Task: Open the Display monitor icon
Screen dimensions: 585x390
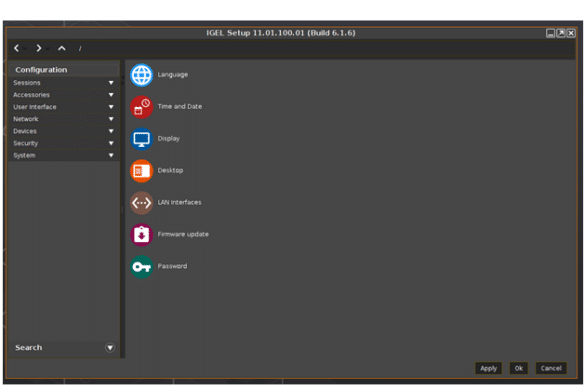Action: (x=141, y=139)
